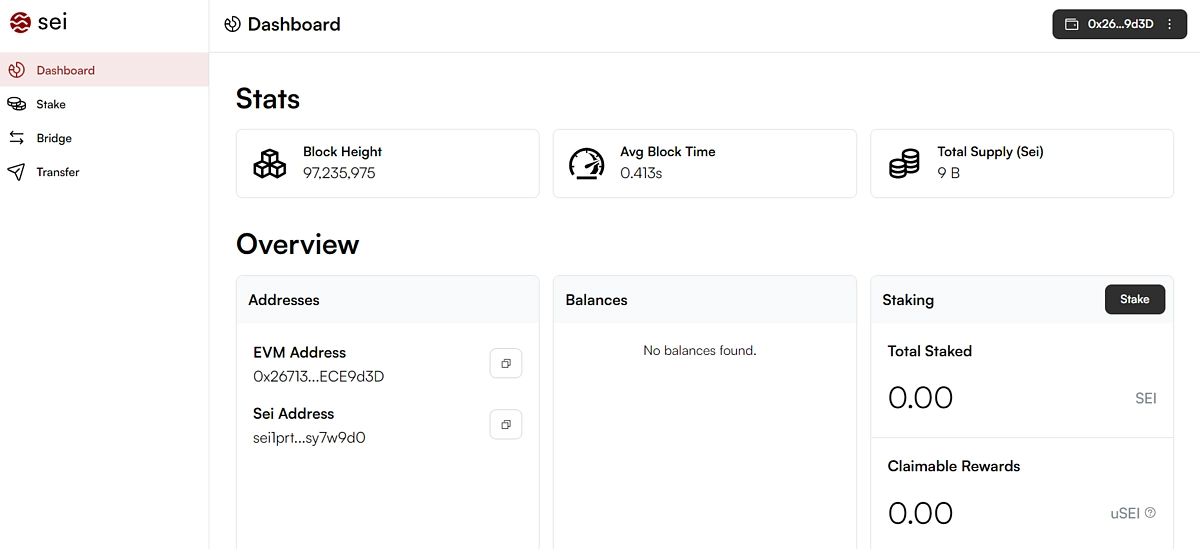Copy the EVM Address

pos(506,364)
